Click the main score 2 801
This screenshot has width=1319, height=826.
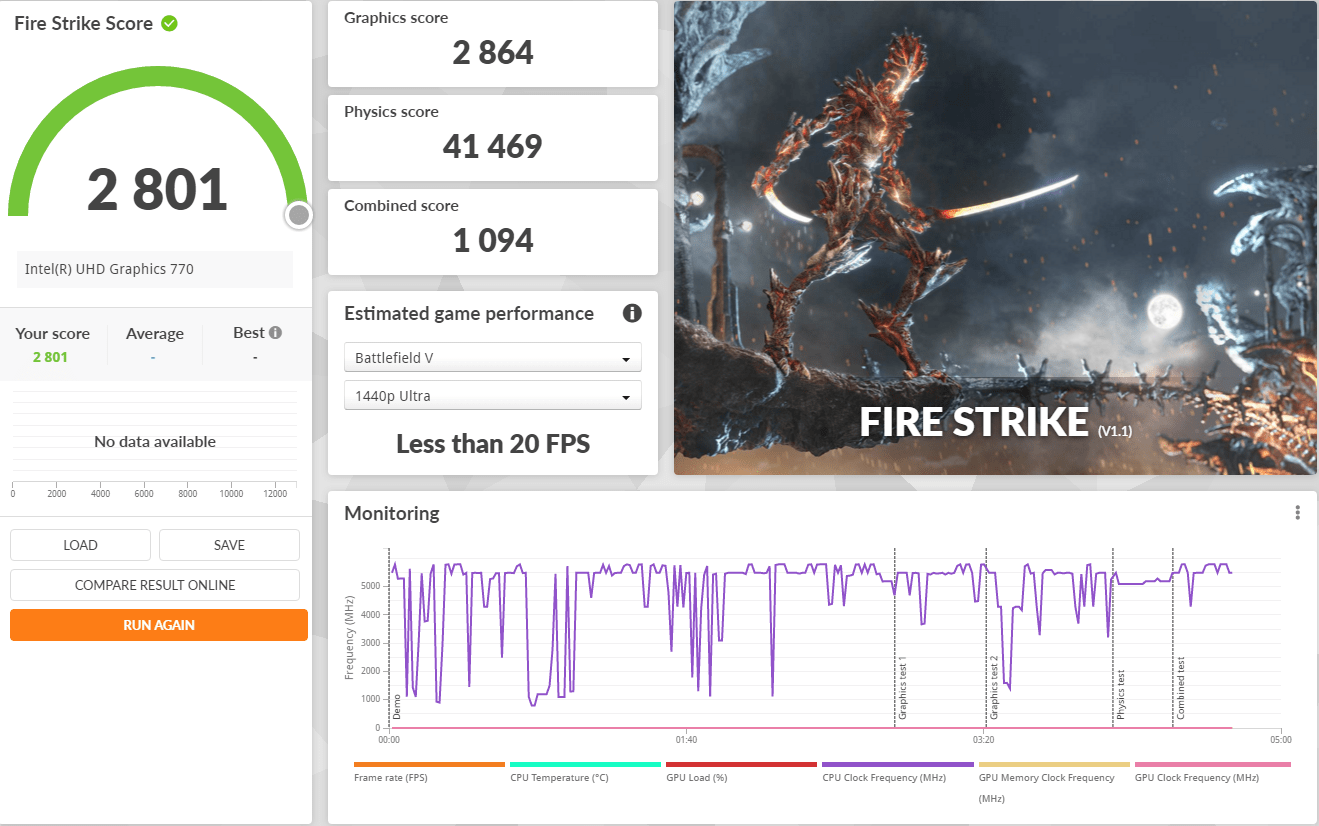click(158, 189)
